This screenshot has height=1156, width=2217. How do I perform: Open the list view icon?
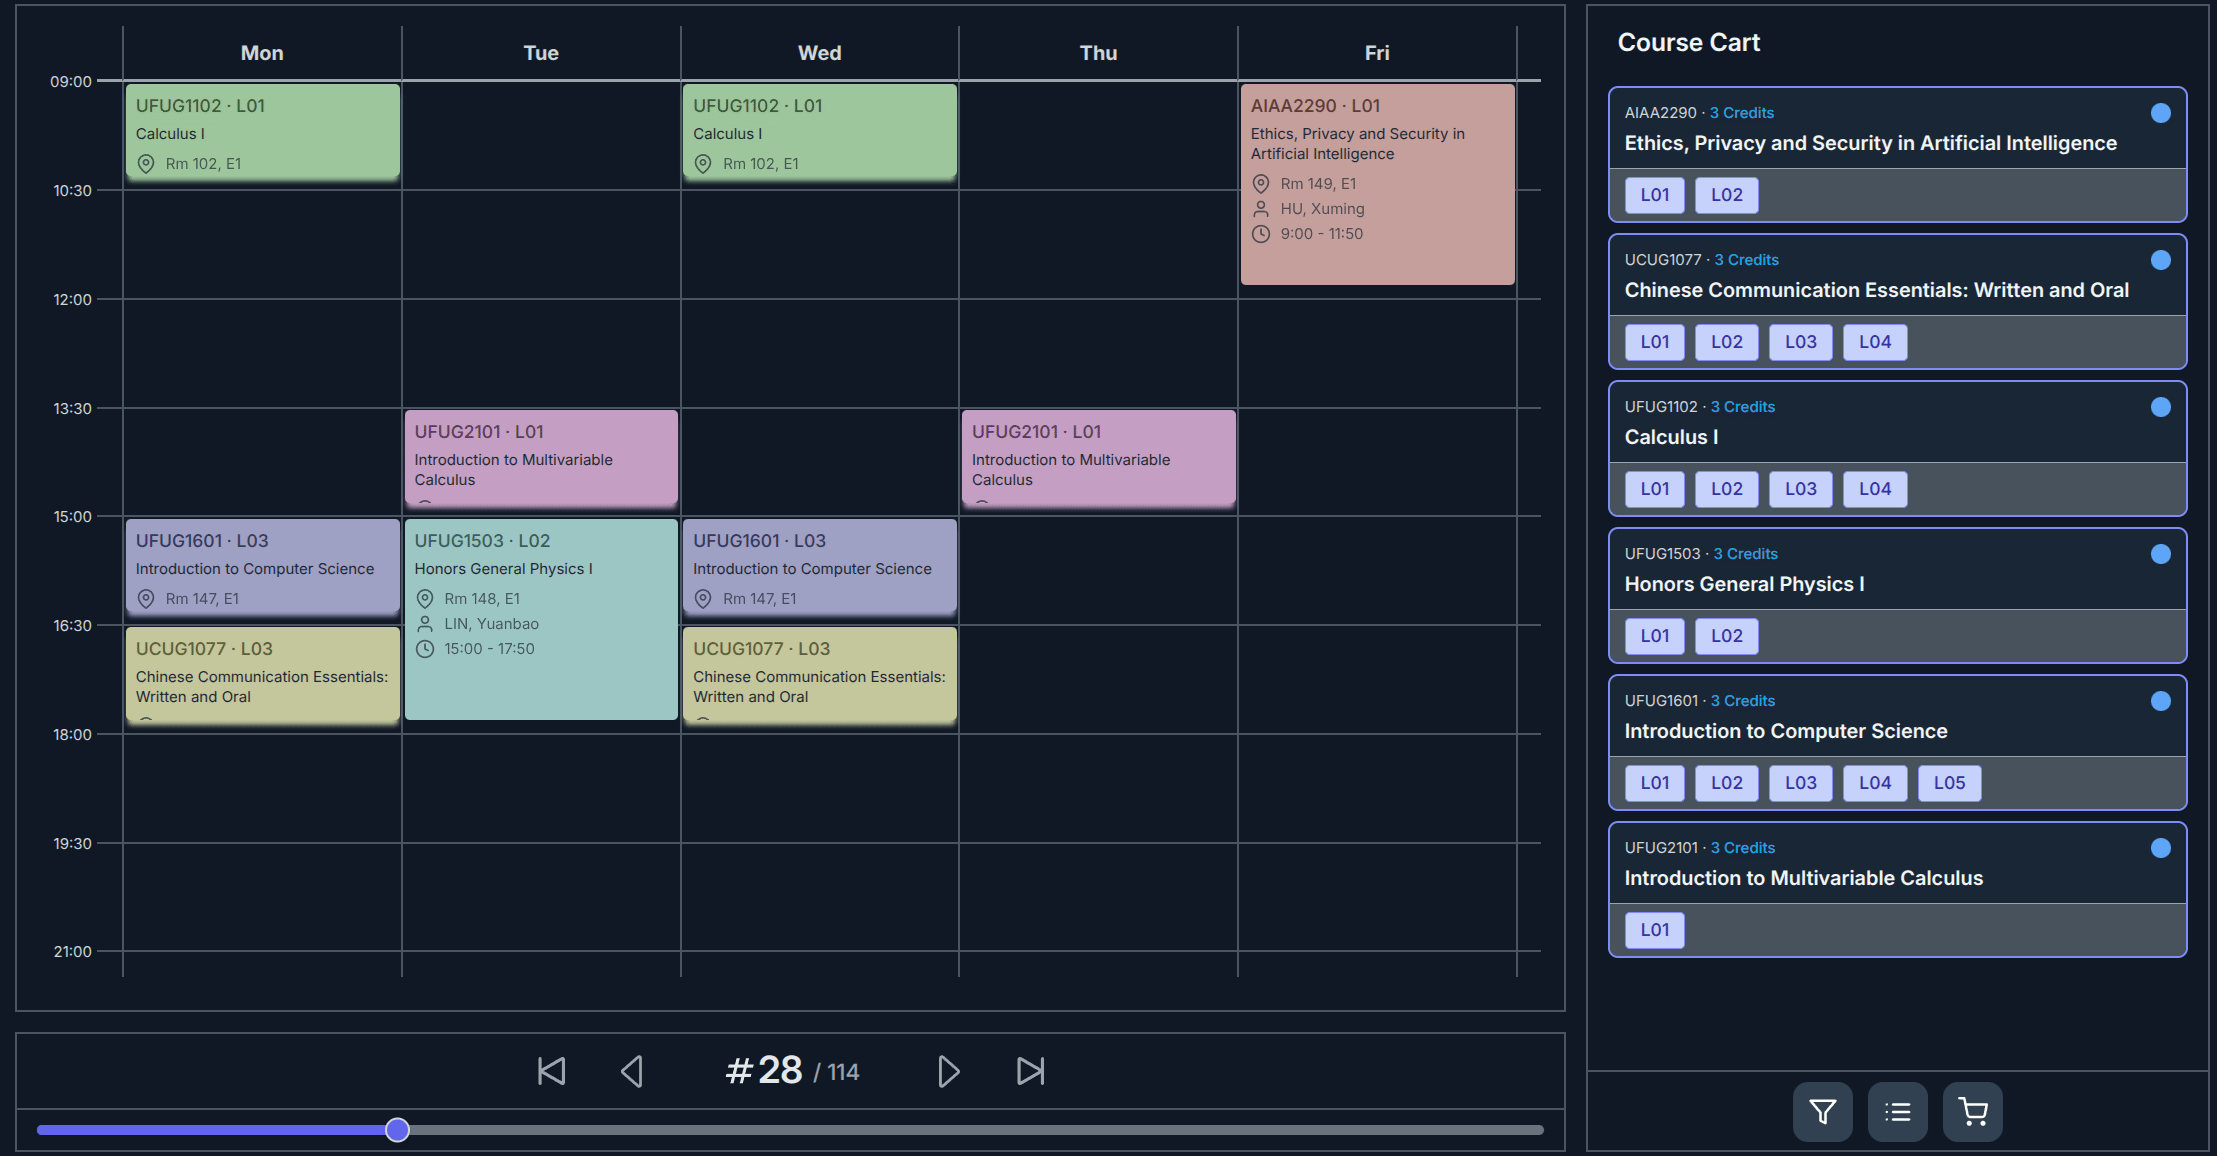1897,1111
